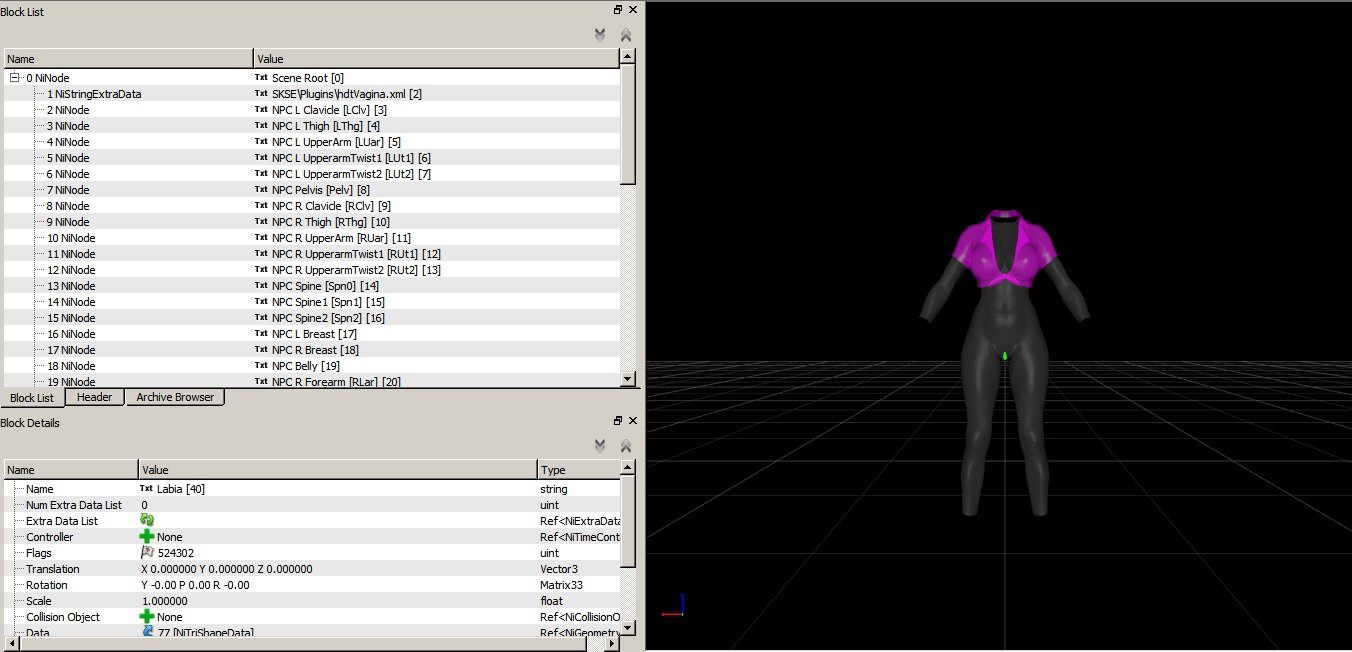The height and width of the screenshot is (652, 1352).
Task: Click value NPC R Clavicle [RClv] [9]
Action: [331, 206]
